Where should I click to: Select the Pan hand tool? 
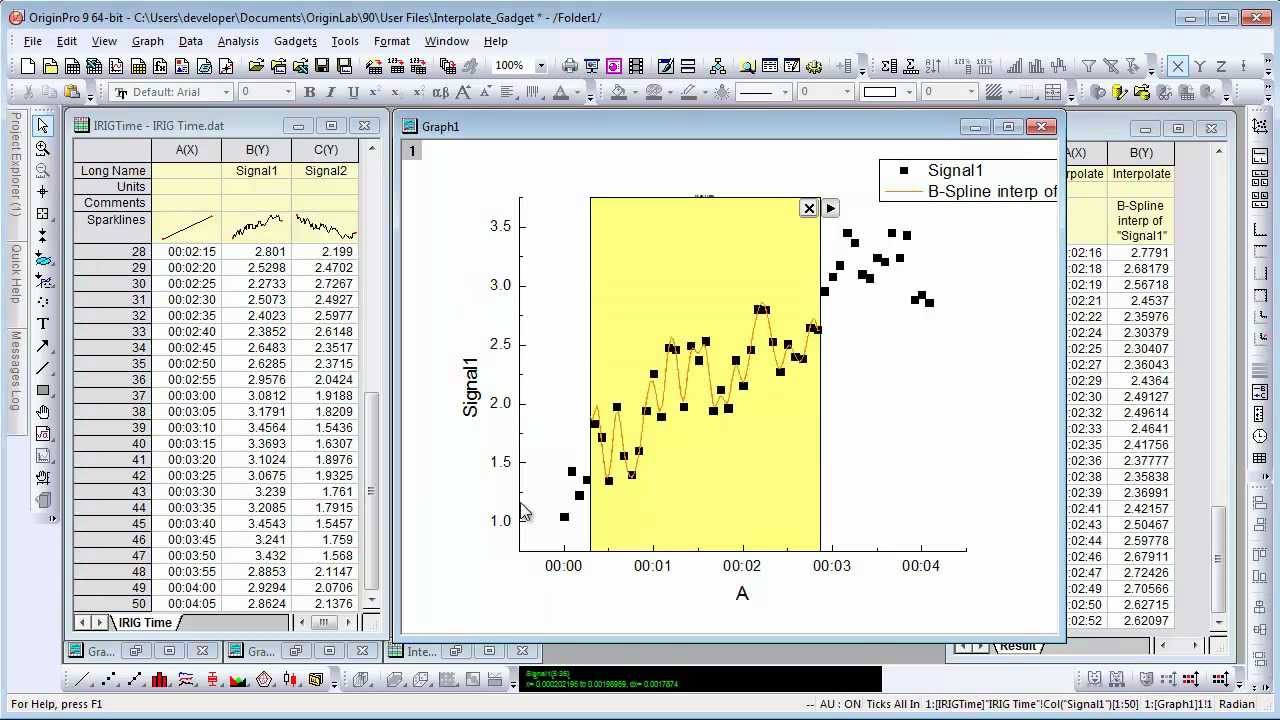click(42, 412)
